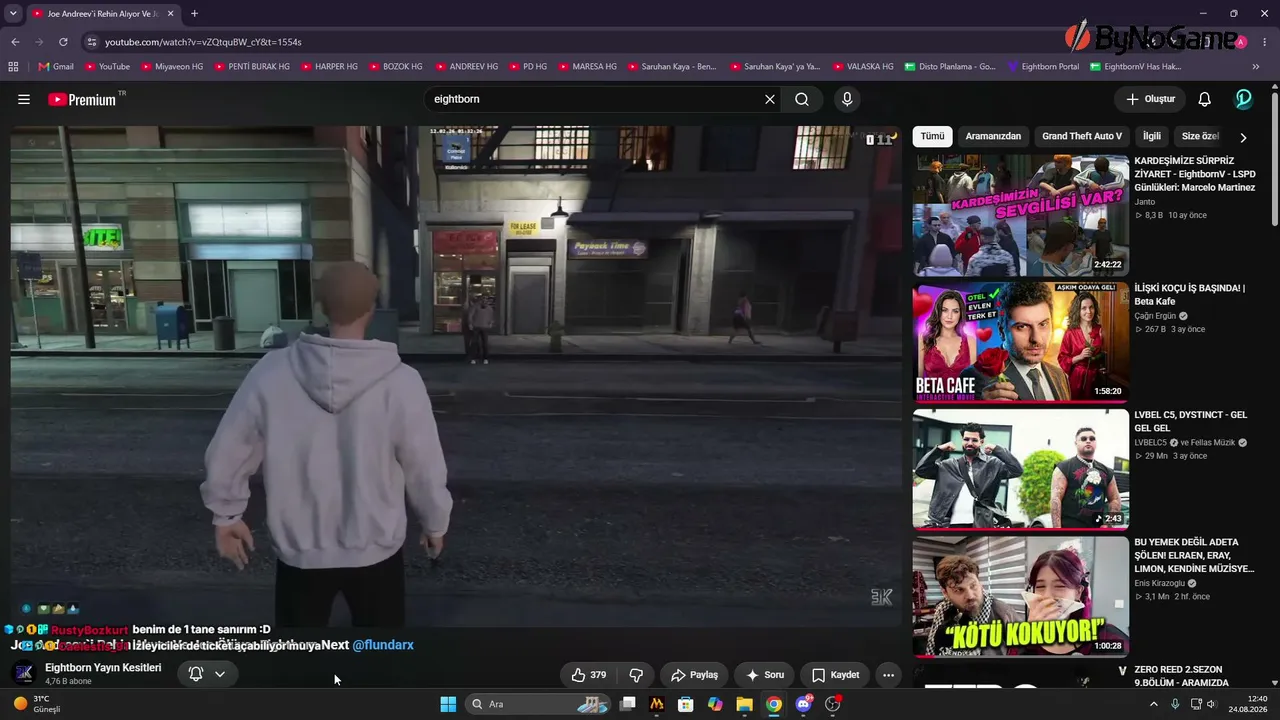1280x720 pixels.
Task: Open Eightborn Yayın Kesitleri channel name
Action: [103, 668]
